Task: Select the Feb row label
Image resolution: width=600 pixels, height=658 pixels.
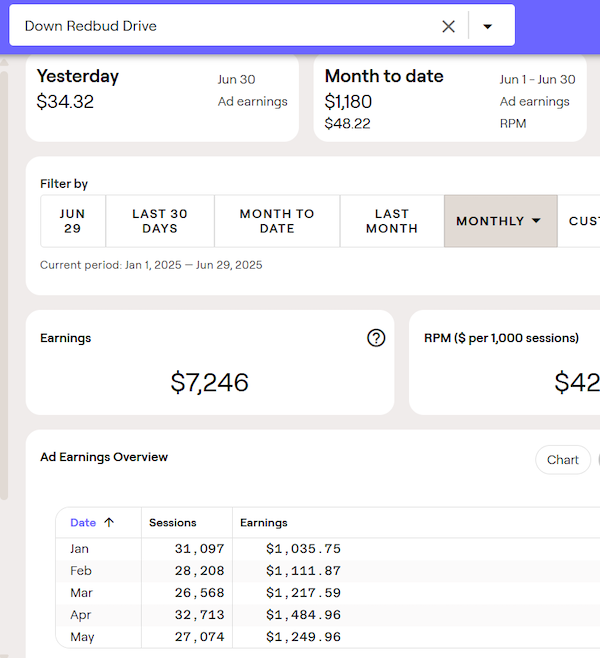Action: (81, 571)
